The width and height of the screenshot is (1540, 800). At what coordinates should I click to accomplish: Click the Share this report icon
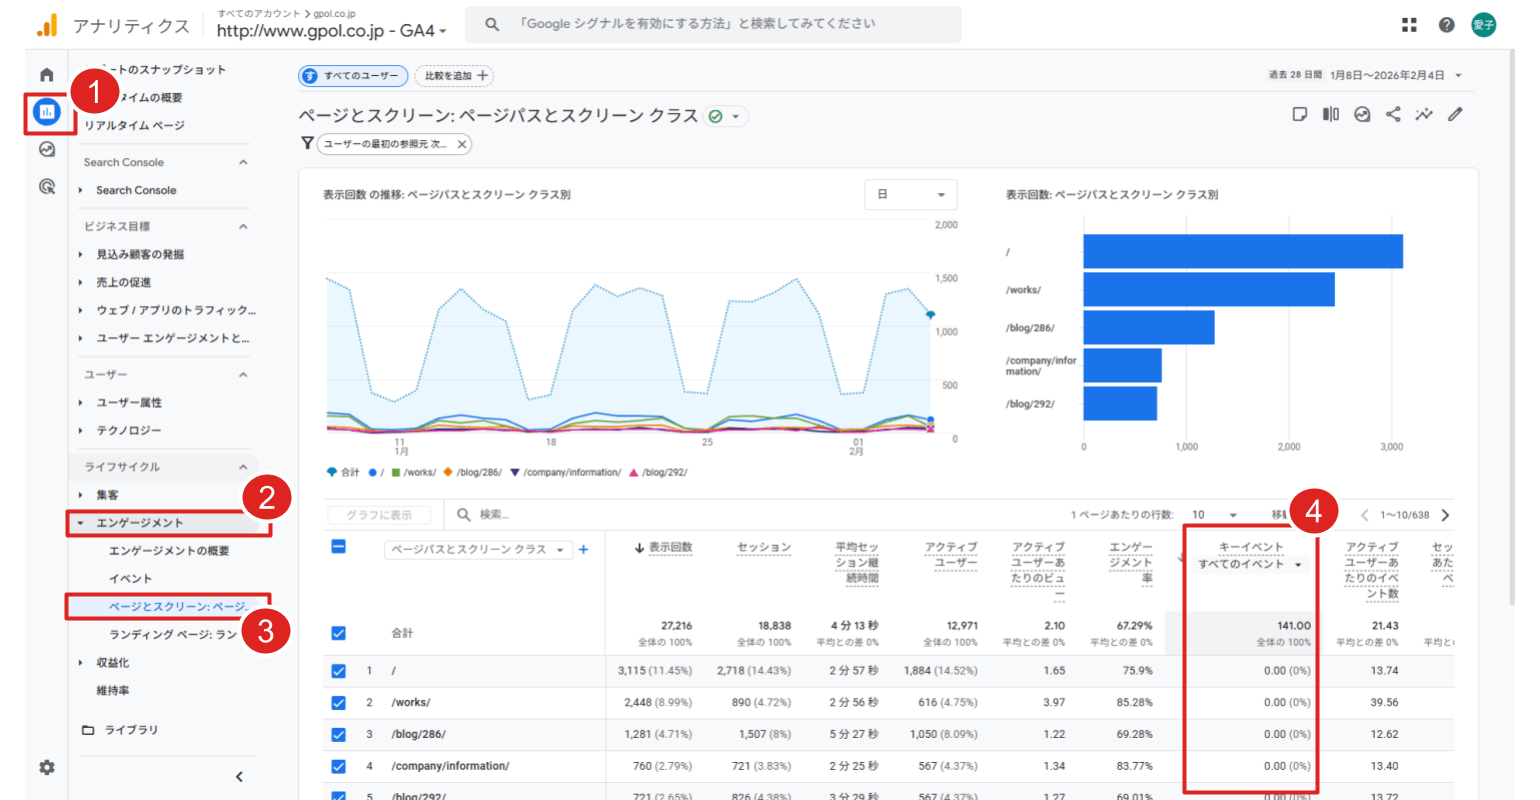coord(1393,115)
